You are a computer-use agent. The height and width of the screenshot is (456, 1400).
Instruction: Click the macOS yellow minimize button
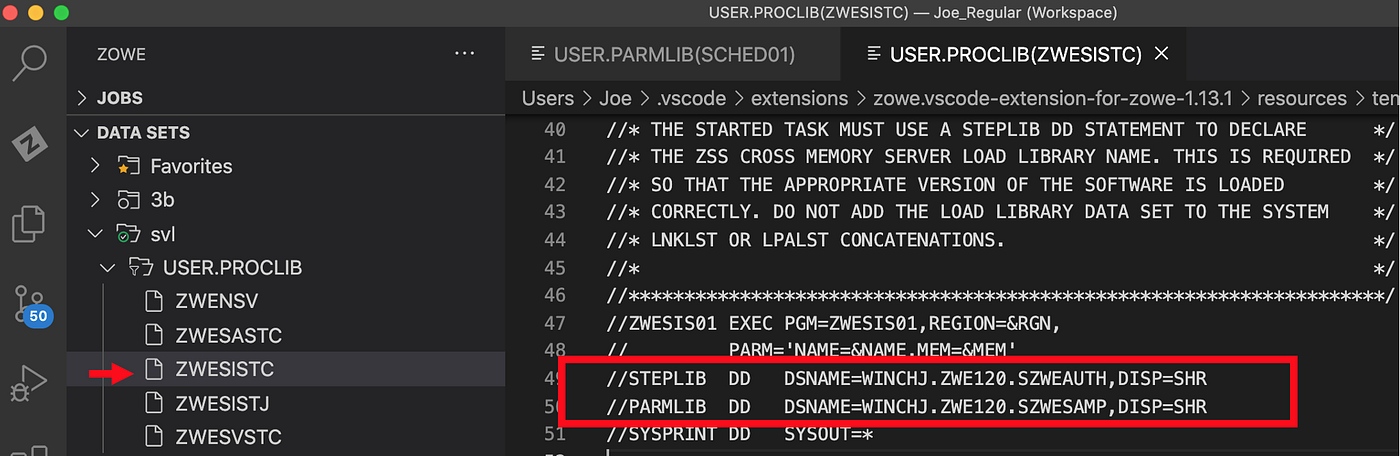pos(36,13)
